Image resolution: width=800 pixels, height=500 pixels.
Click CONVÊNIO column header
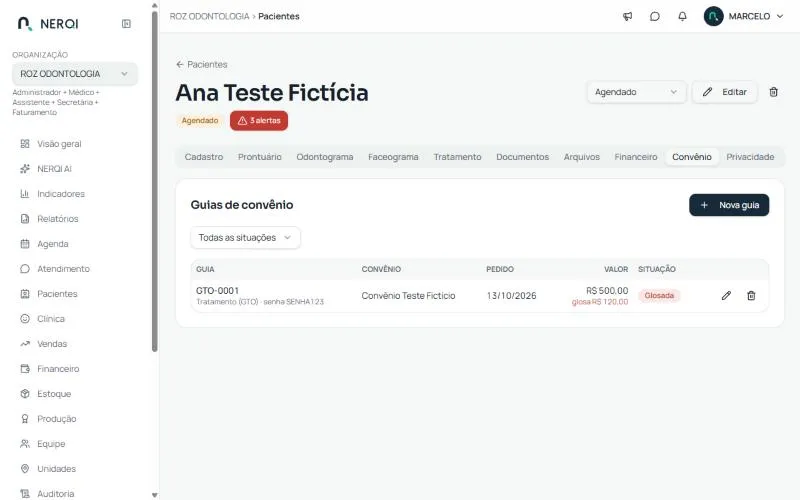[381, 269]
